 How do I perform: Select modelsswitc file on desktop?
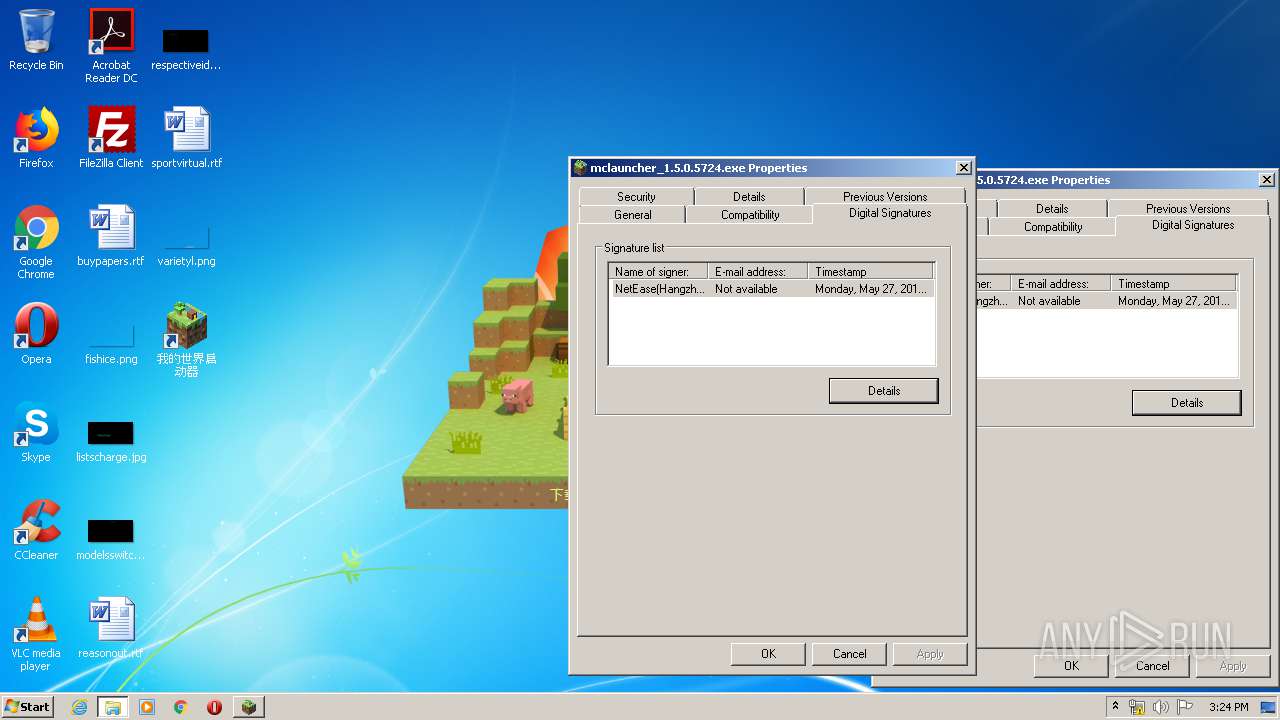pos(111,540)
